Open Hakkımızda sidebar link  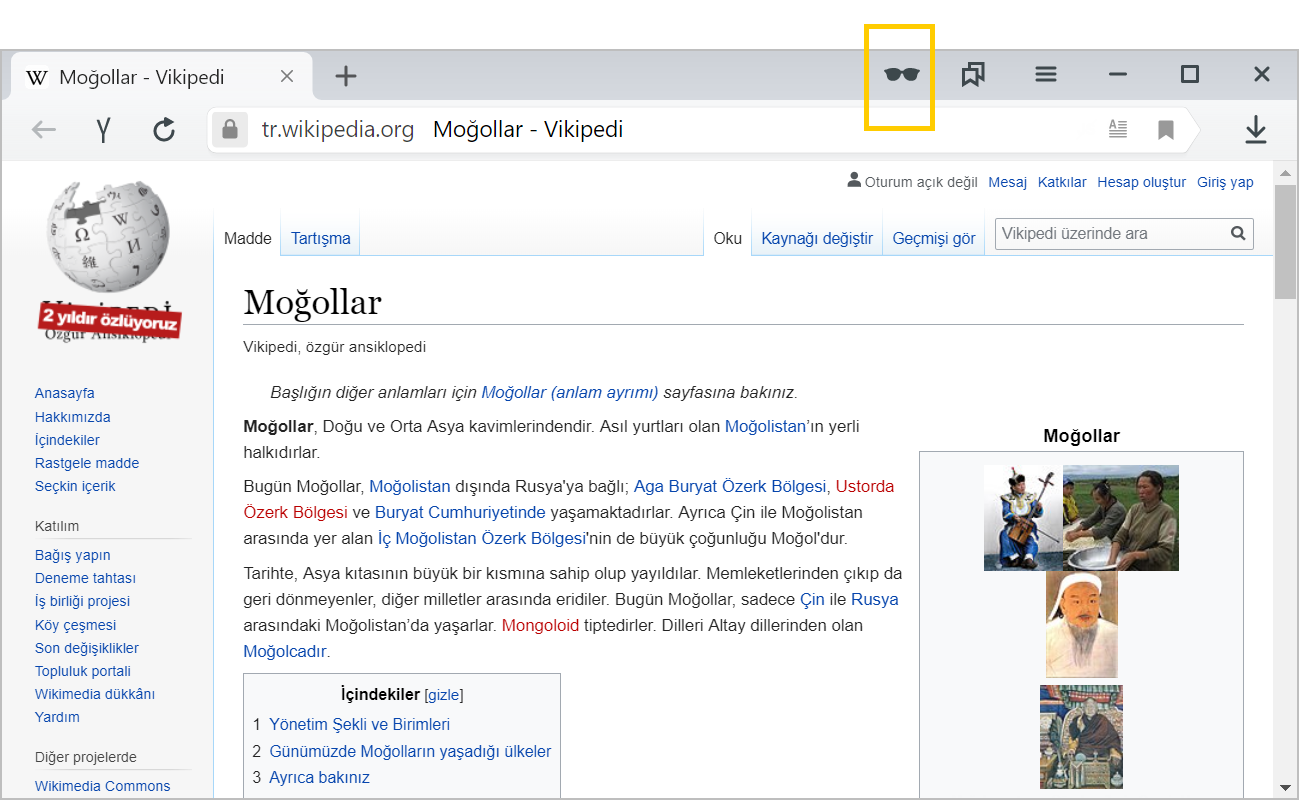point(73,417)
